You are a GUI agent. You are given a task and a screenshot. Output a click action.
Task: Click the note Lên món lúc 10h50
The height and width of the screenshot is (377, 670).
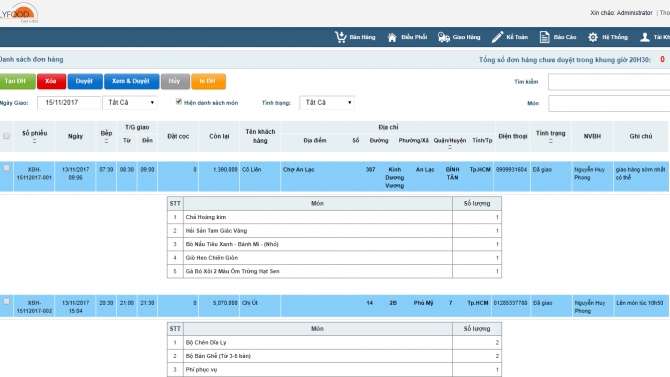(640, 303)
